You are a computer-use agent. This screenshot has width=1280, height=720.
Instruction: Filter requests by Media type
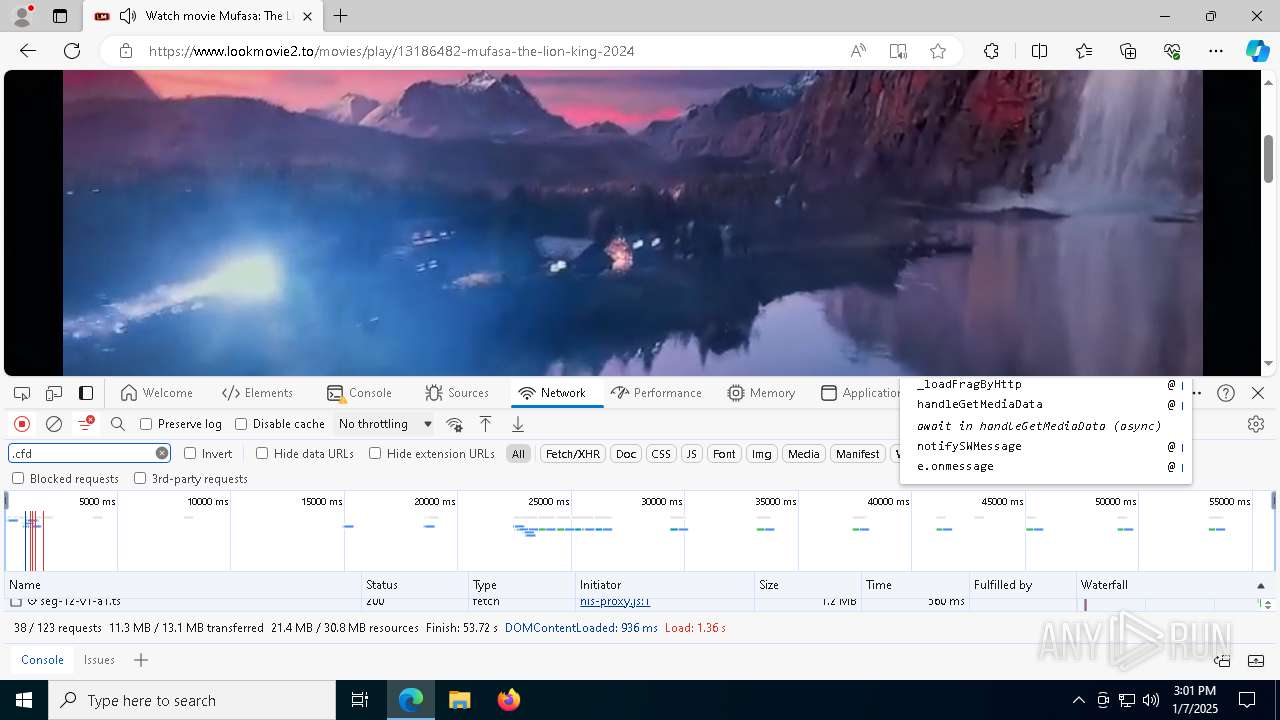pos(803,454)
